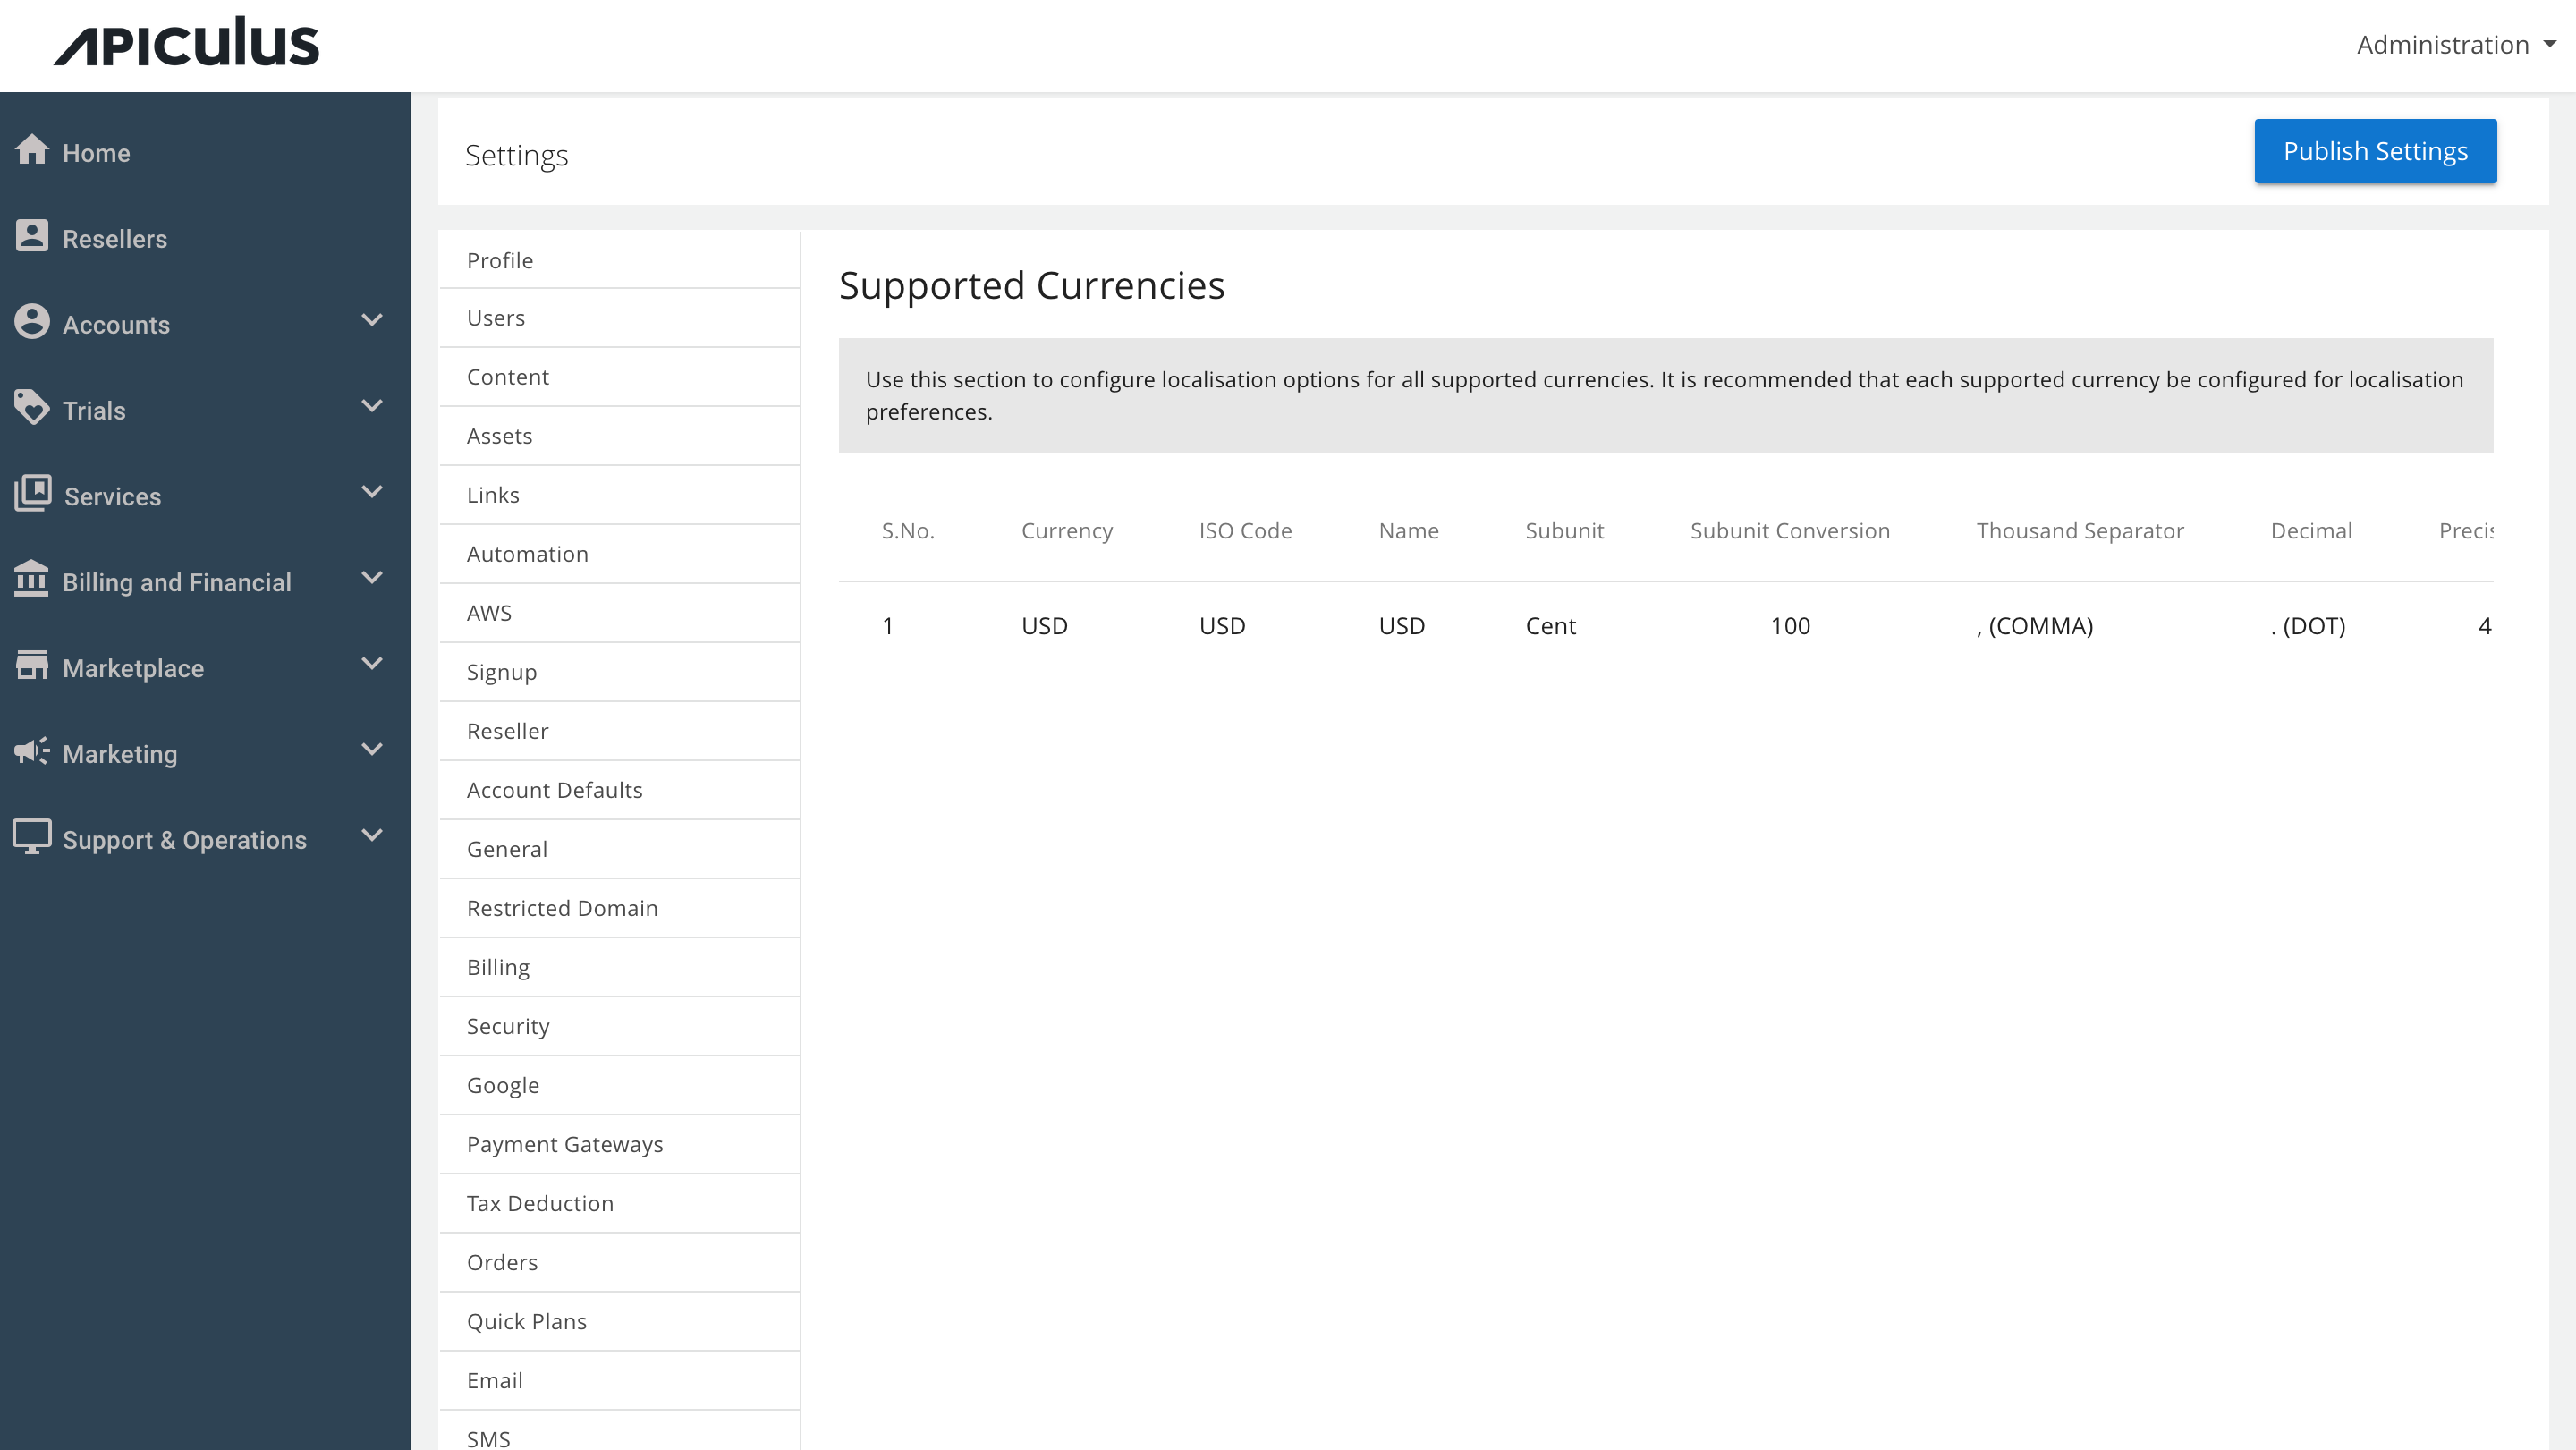
Task: Open the Quick Plans tab
Action: pos(619,1321)
